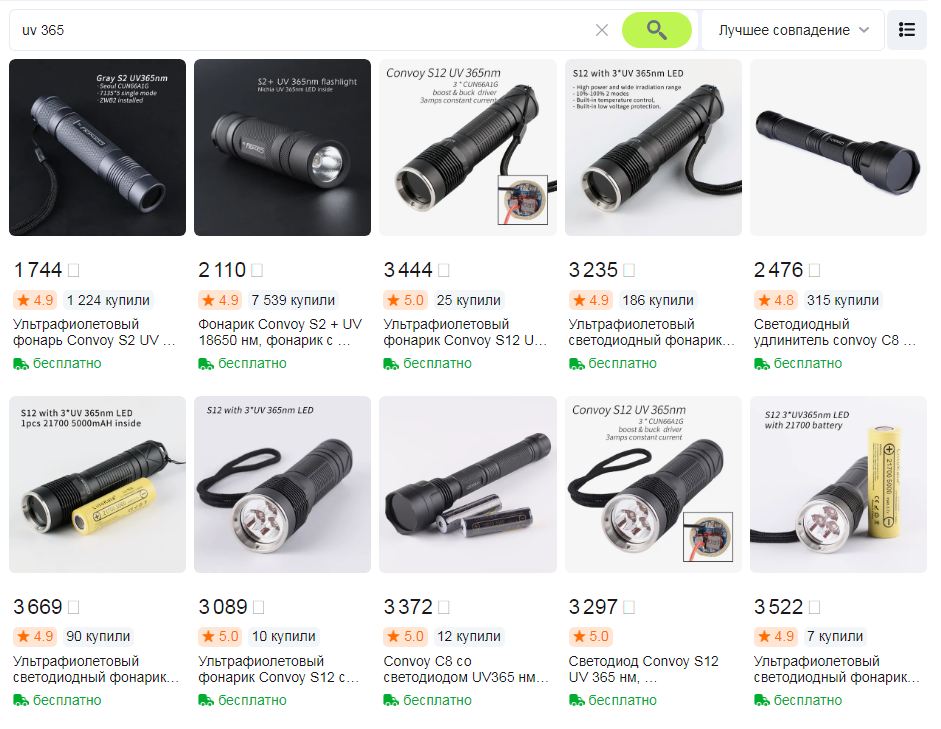Click the free delivery truck icon under price 1 744
941x729 pixels.
click(x=20, y=364)
